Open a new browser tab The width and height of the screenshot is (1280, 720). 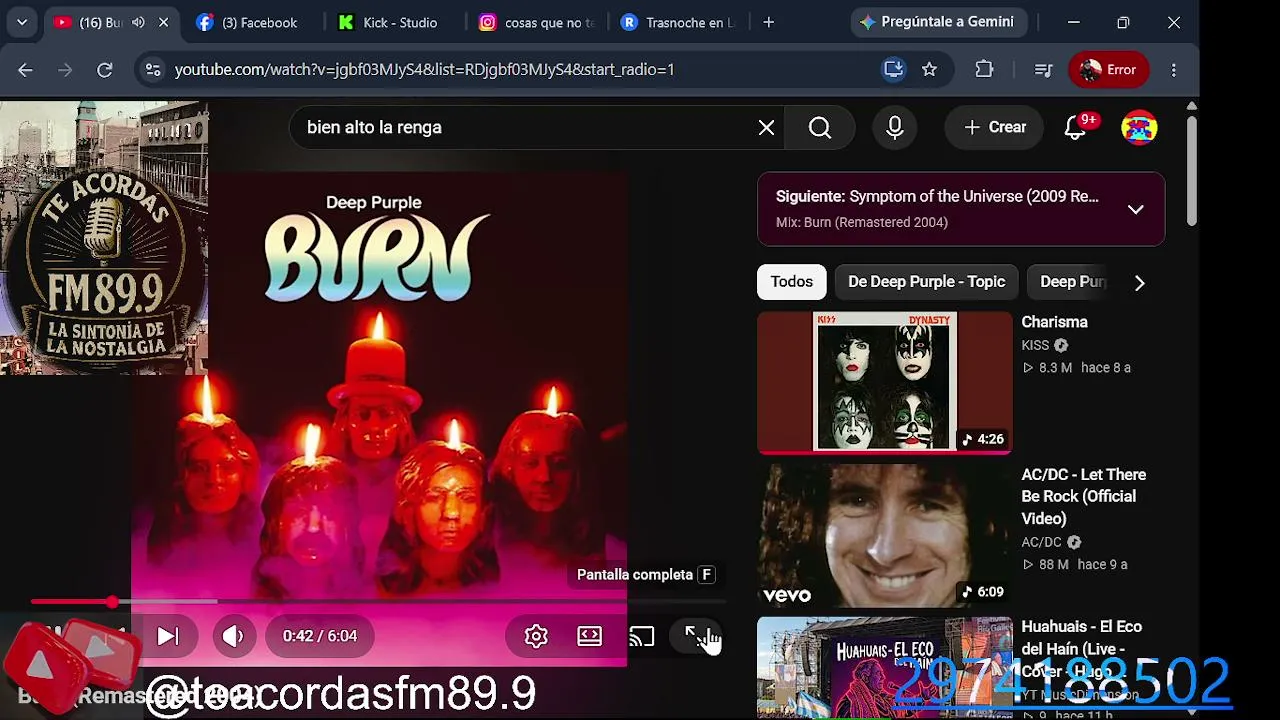(x=768, y=22)
